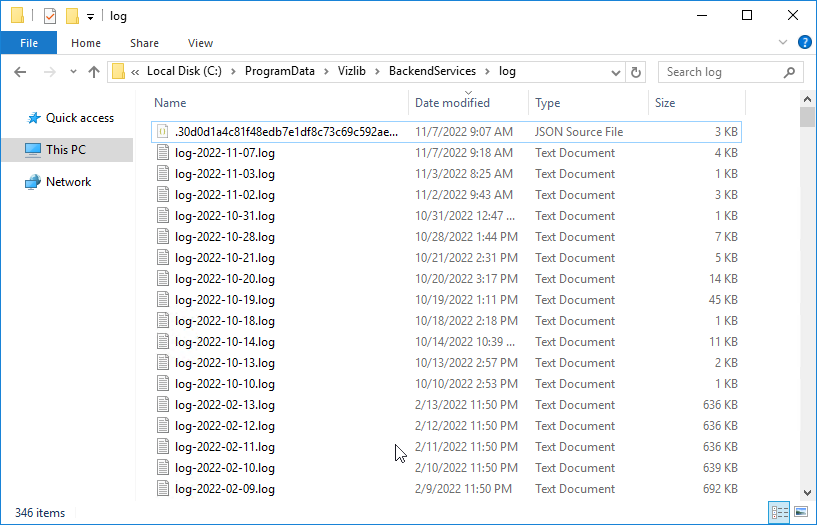Open Explorer Help question mark icon
This screenshot has width=817, height=525.
(804, 43)
